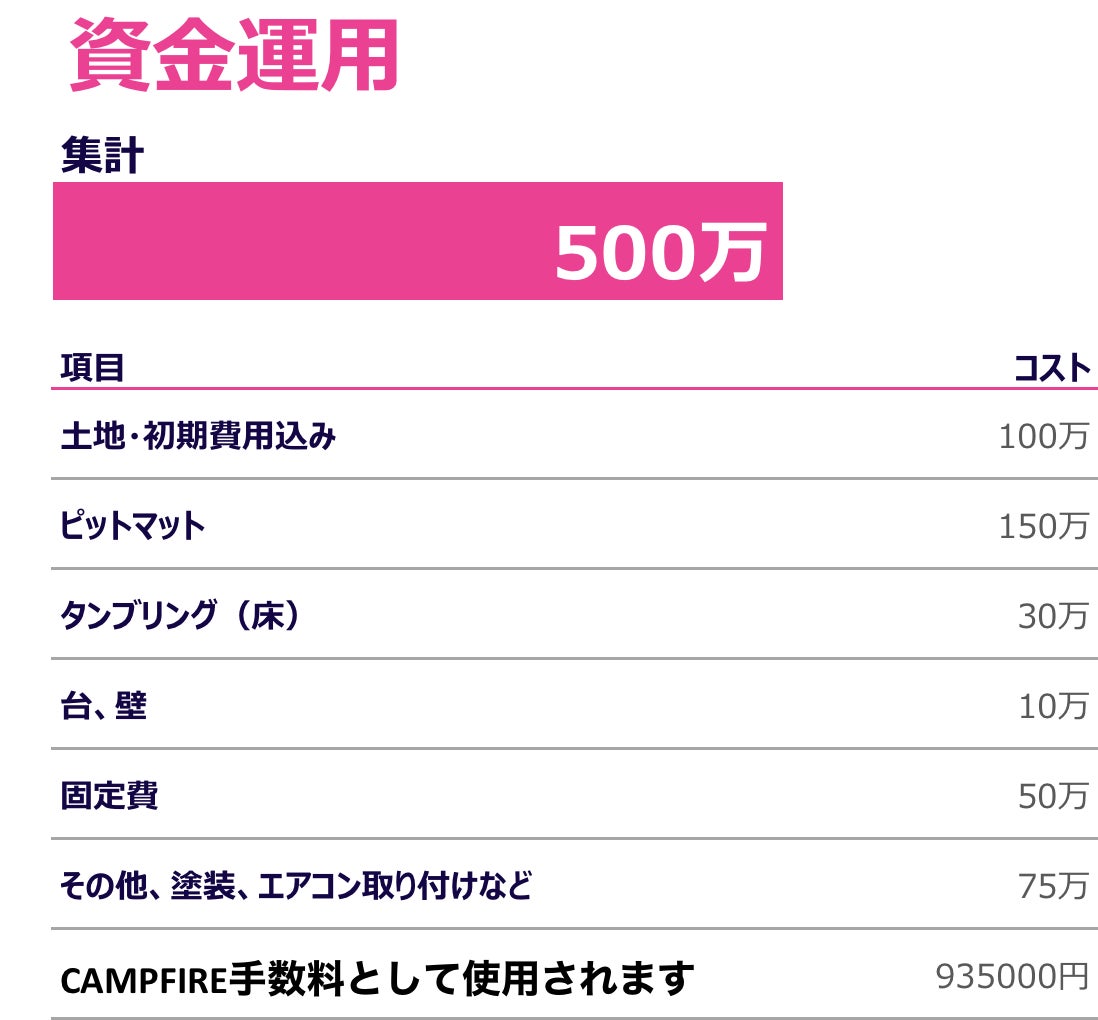Select the ピットマット row label

(132, 526)
